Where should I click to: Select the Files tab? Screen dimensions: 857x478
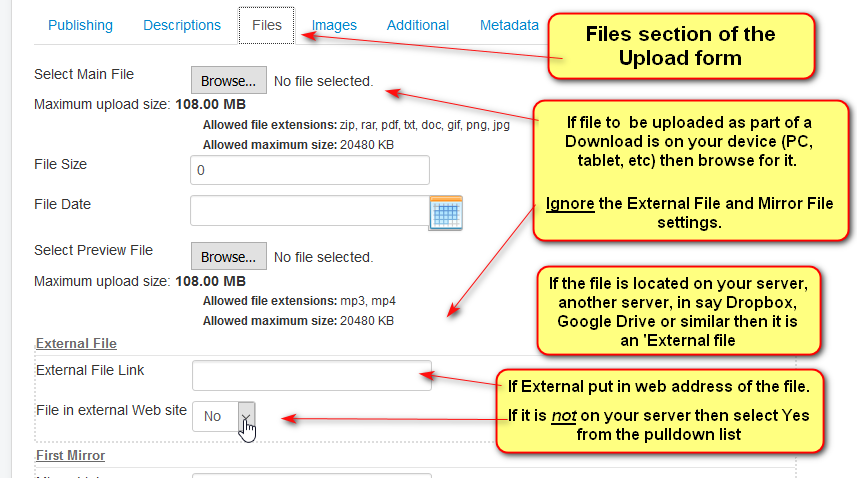tap(267, 25)
